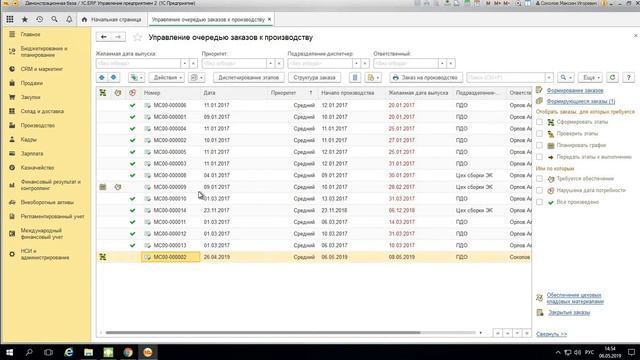Open Зарплата section in sidebar
The width and height of the screenshot is (640, 360).
click(32, 153)
